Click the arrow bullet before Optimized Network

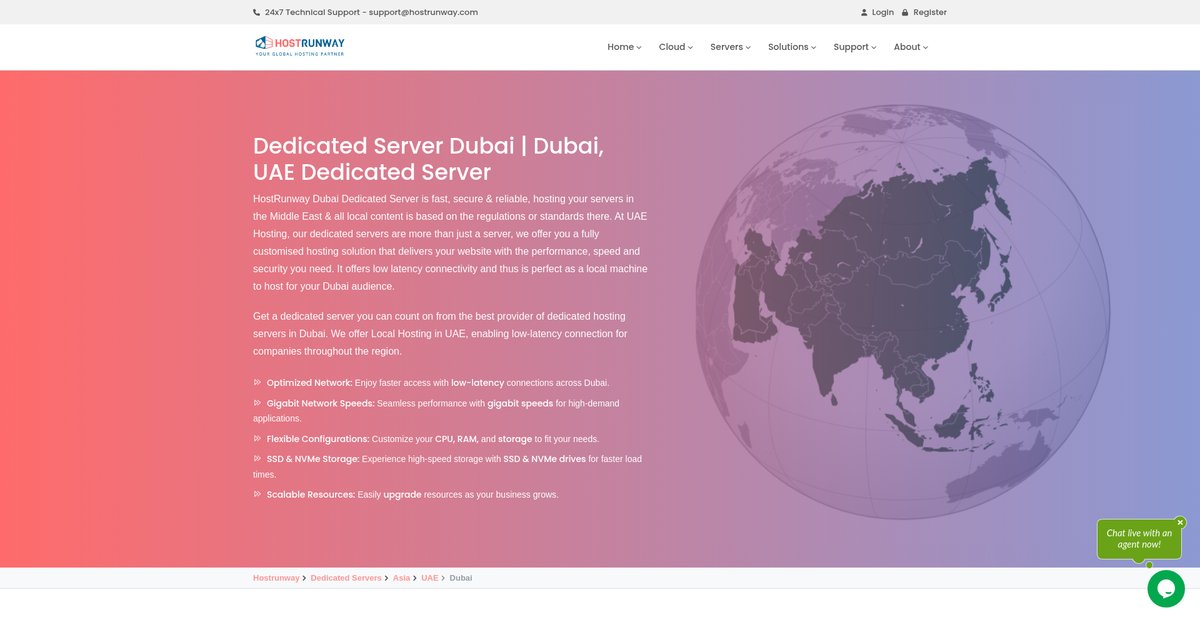click(257, 382)
